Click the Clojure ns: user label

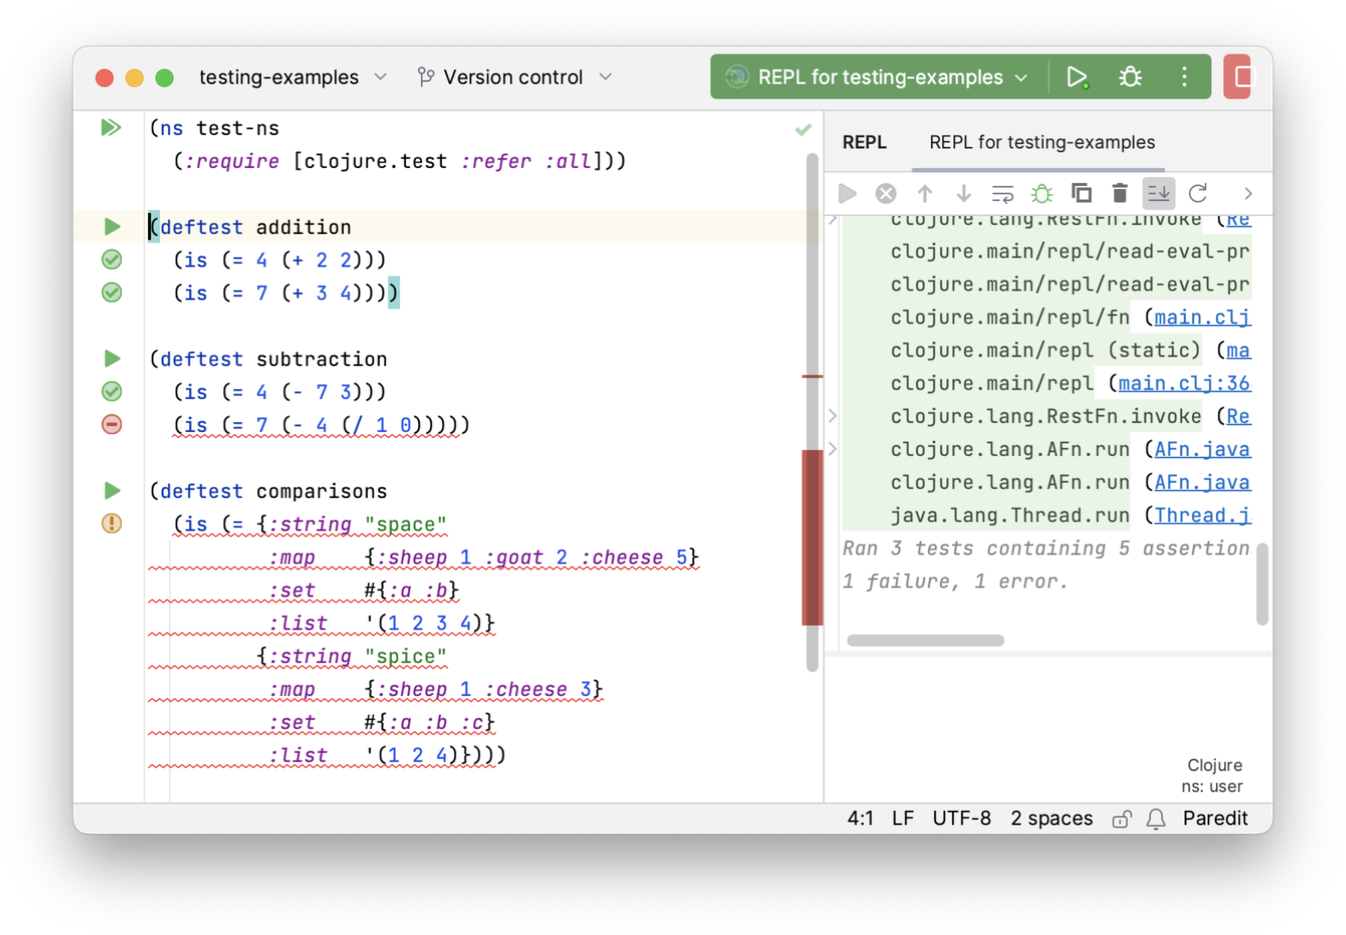1212,776
